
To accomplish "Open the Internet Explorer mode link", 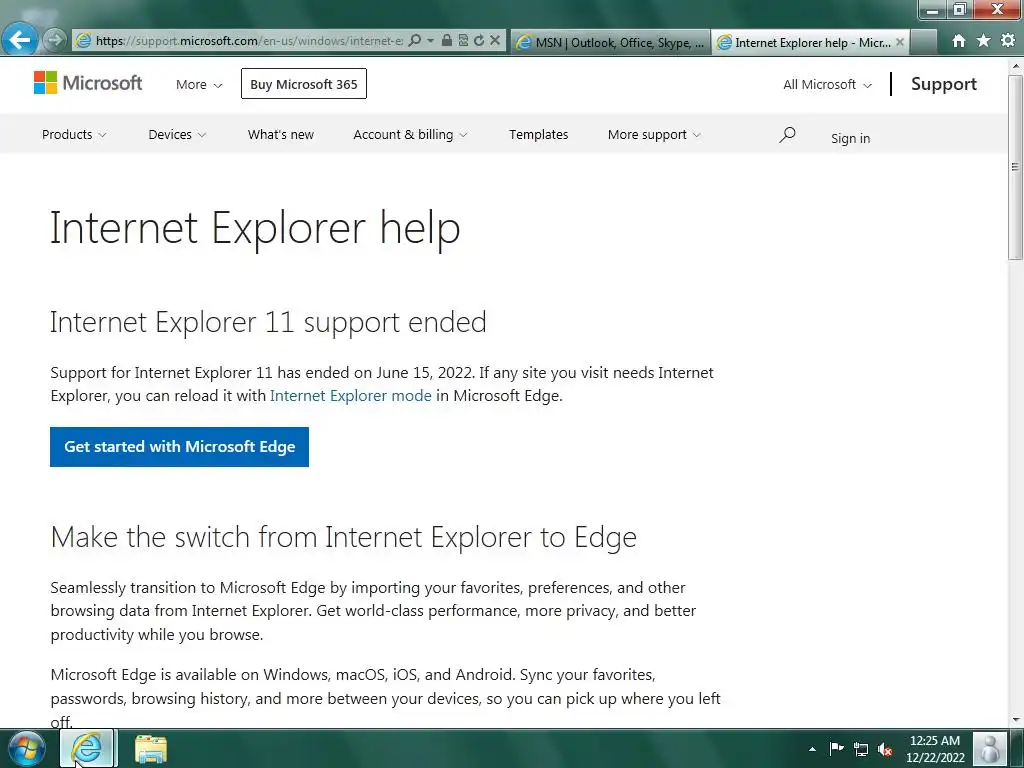I will click(x=351, y=396).
